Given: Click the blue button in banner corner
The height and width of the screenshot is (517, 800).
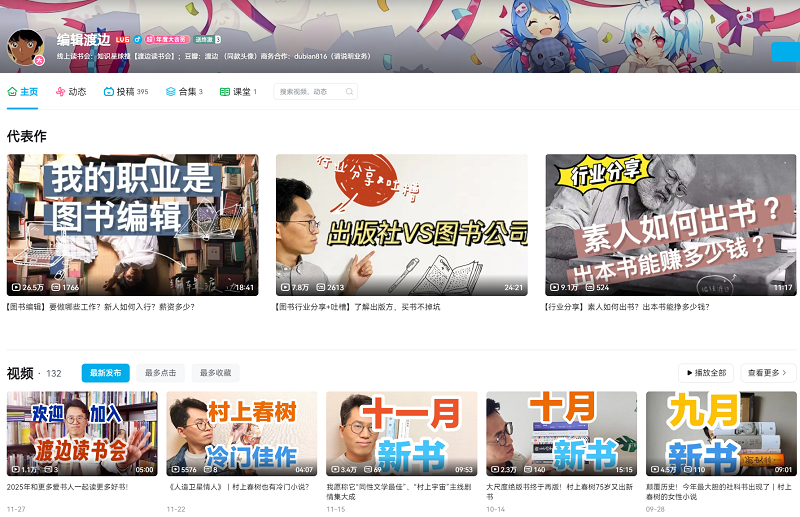Looking at the screenshot, I should click(784, 52).
